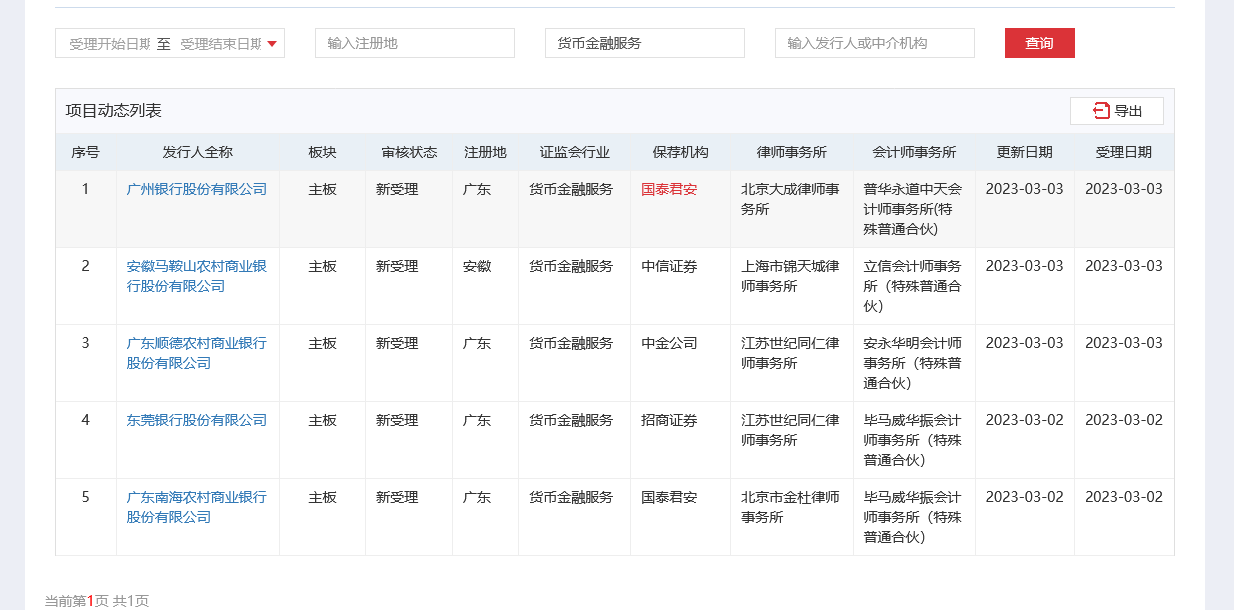Click the 受理日期 column header
Image resolution: width=1234 pixels, height=610 pixels.
pos(1124,152)
